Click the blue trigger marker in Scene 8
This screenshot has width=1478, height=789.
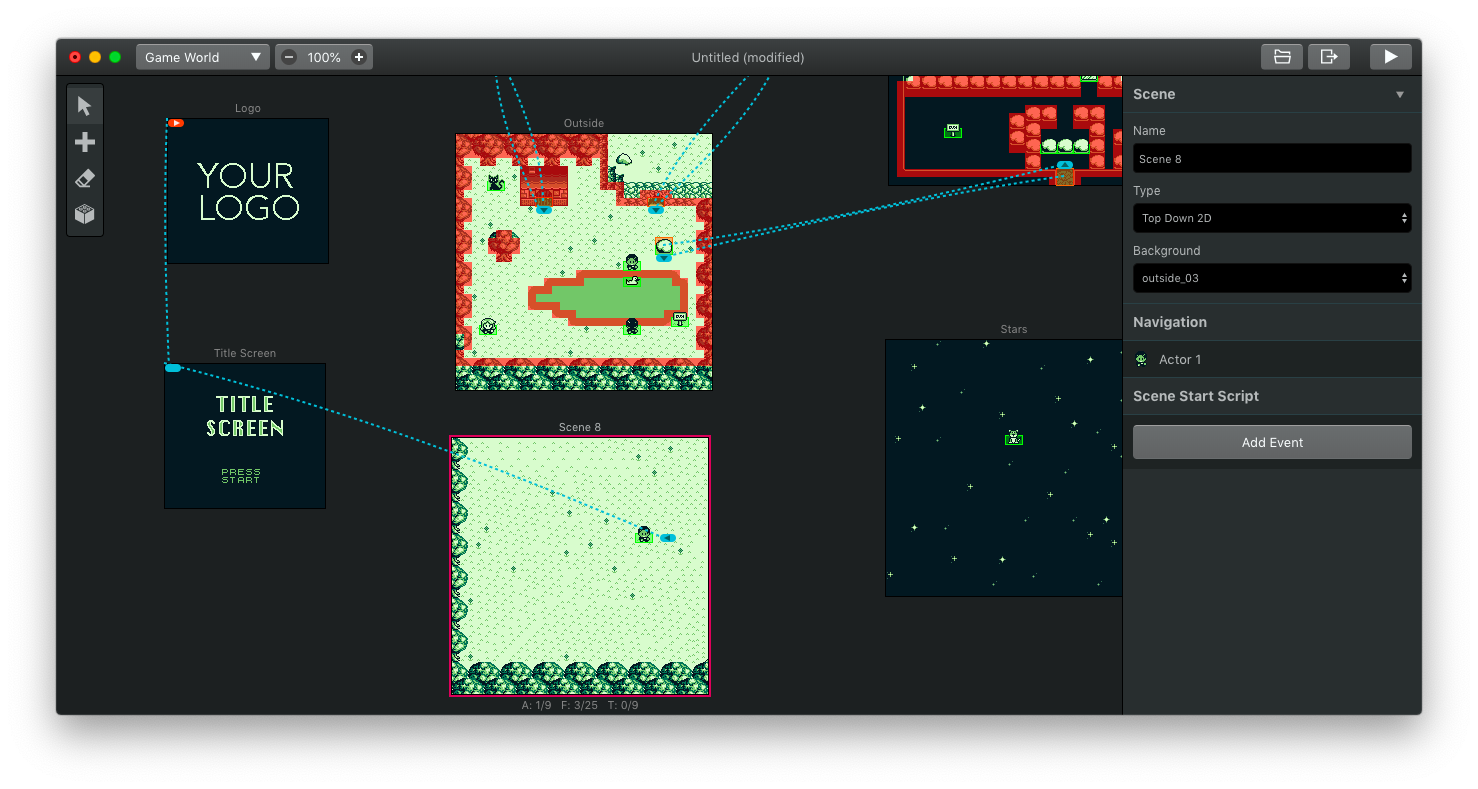[668, 538]
